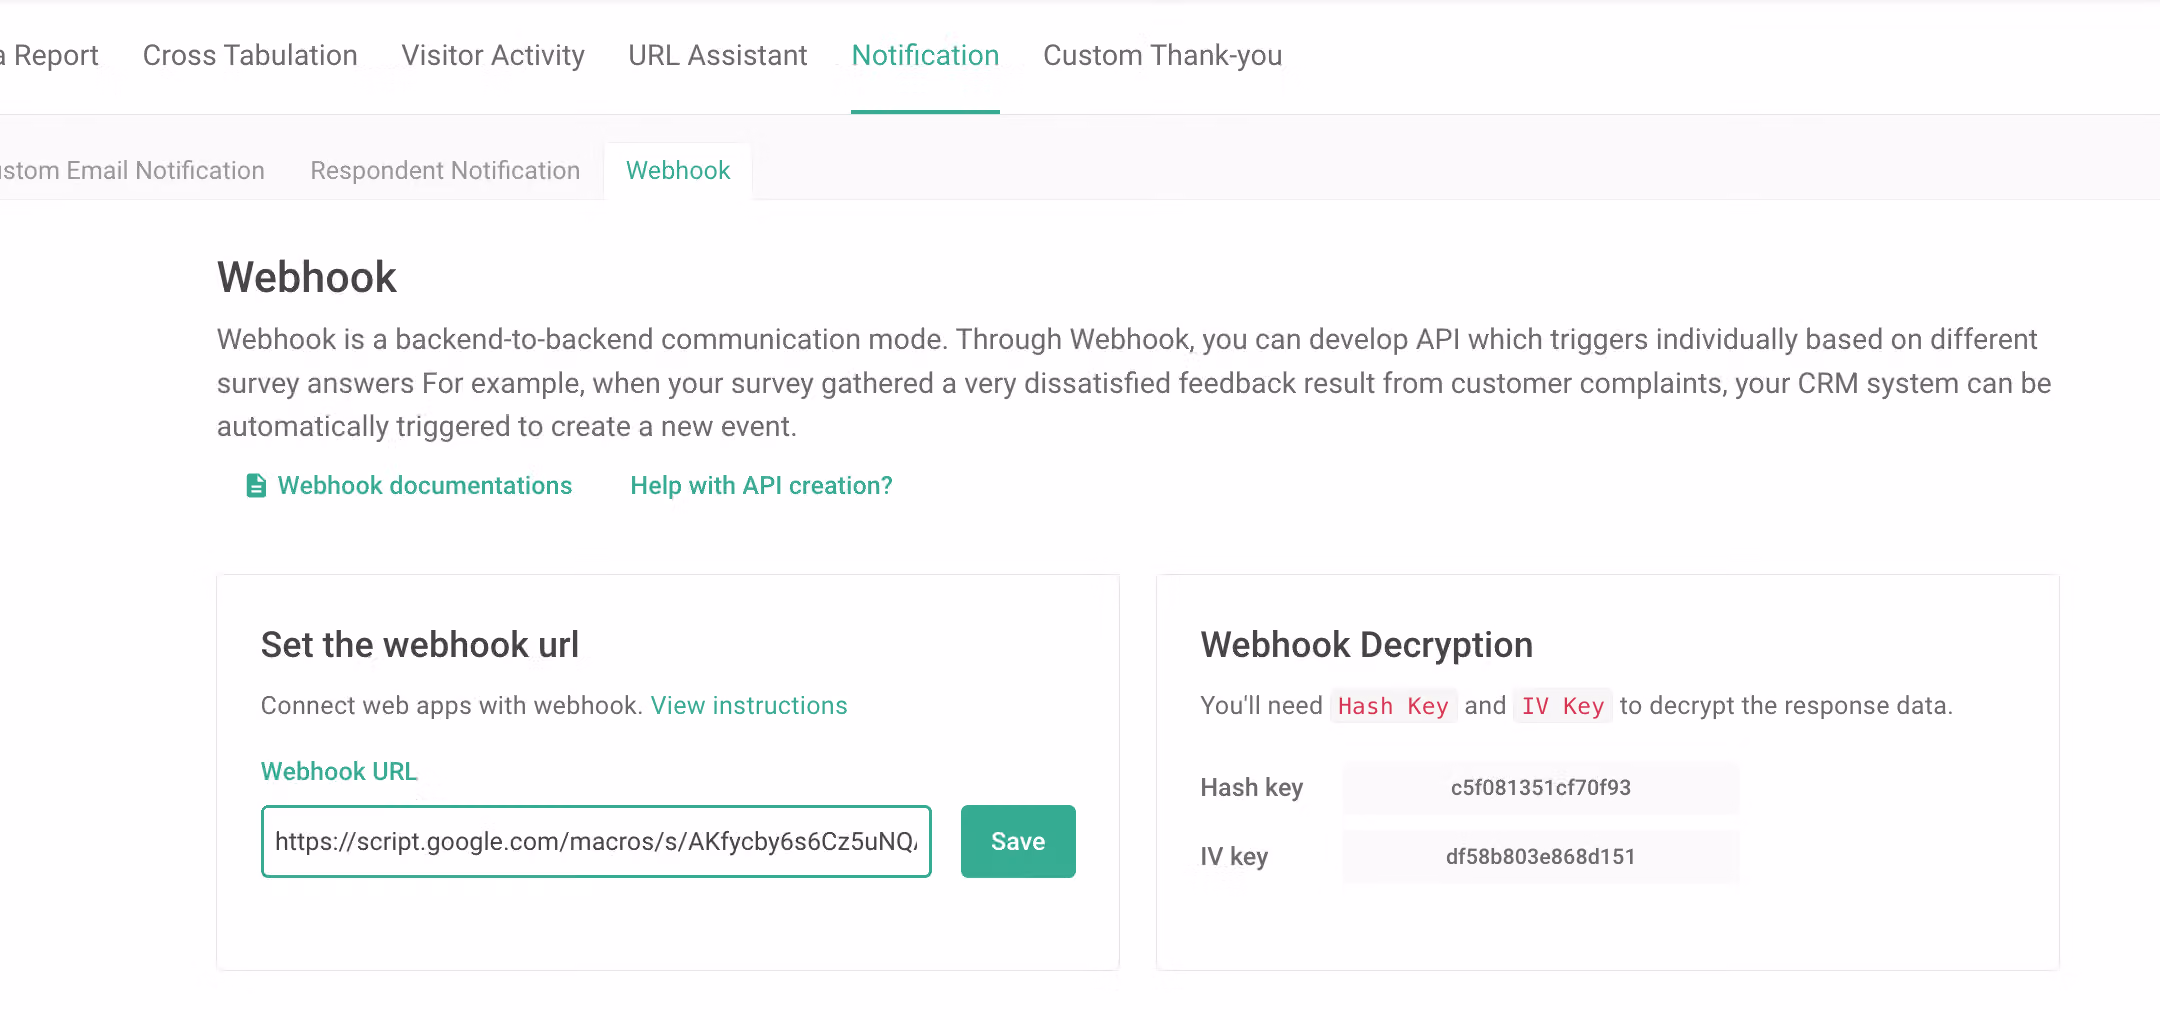Select the IV key value df58b803e868d151
This screenshot has width=2160, height=1020.
(1541, 856)
